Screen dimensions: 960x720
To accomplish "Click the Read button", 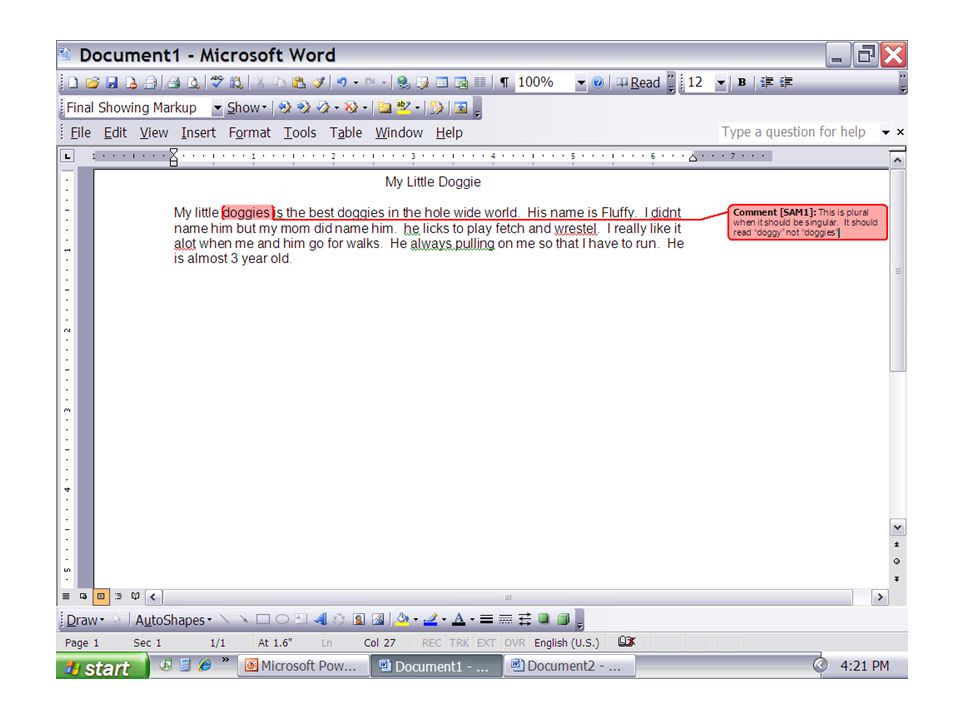I will pos(638,83).
